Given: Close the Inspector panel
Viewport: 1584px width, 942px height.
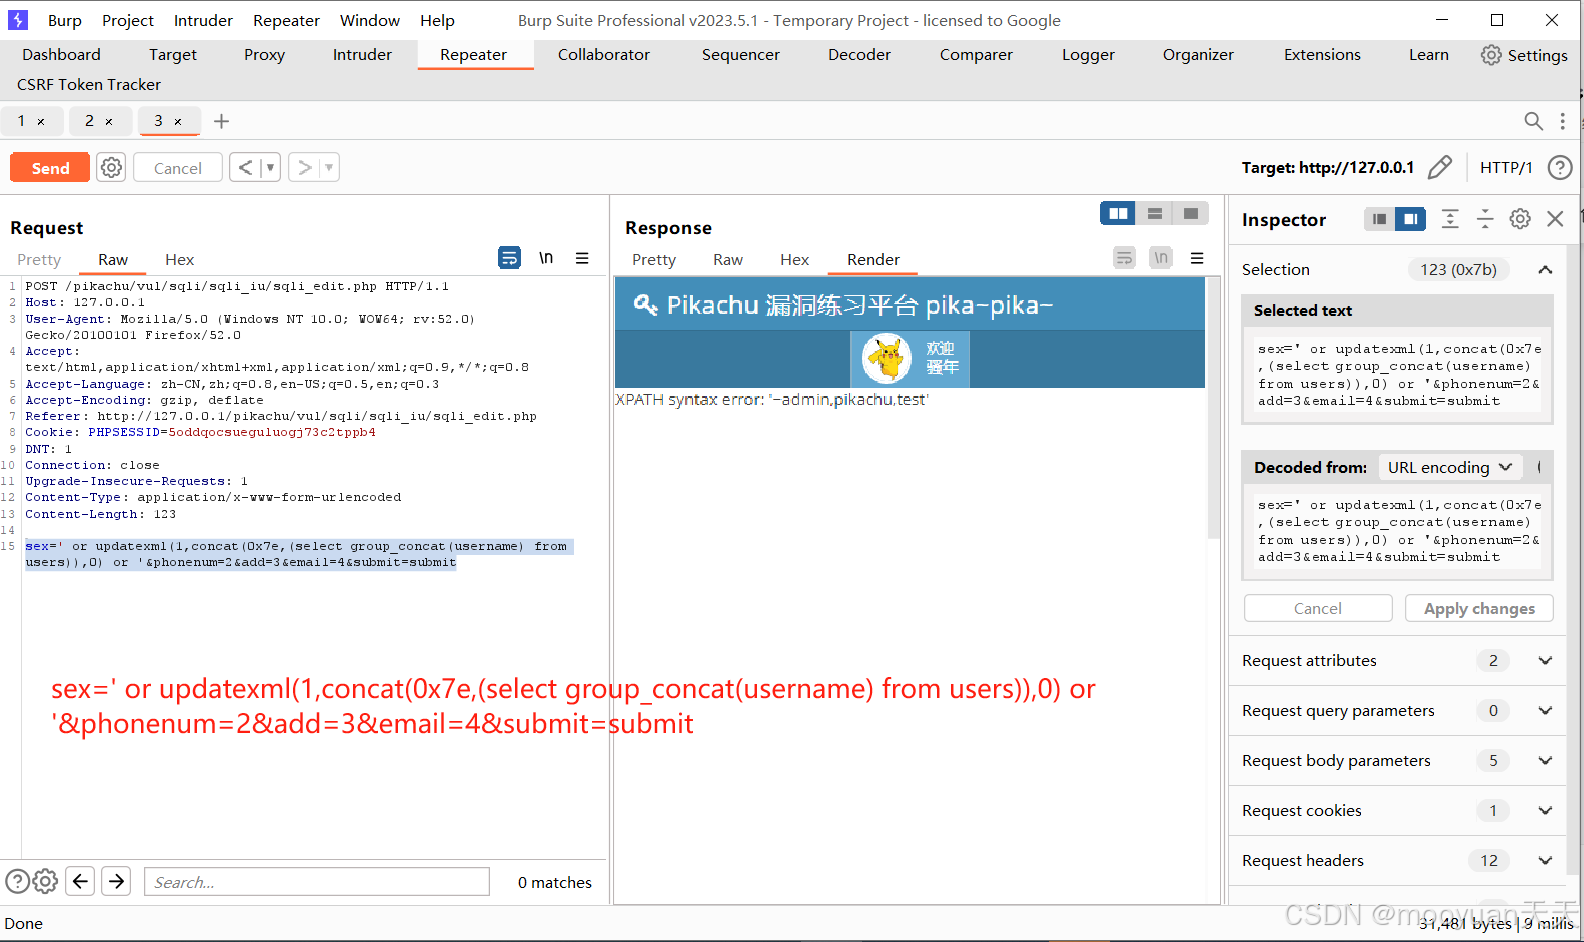Looking at the screenshot, I should coord(1555,219).
